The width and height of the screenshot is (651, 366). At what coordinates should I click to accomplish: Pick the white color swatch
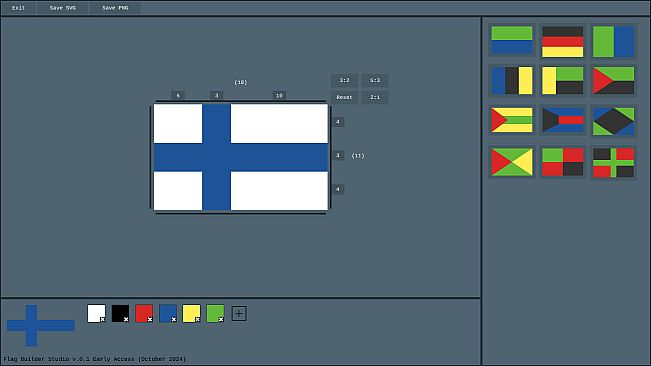95,312
